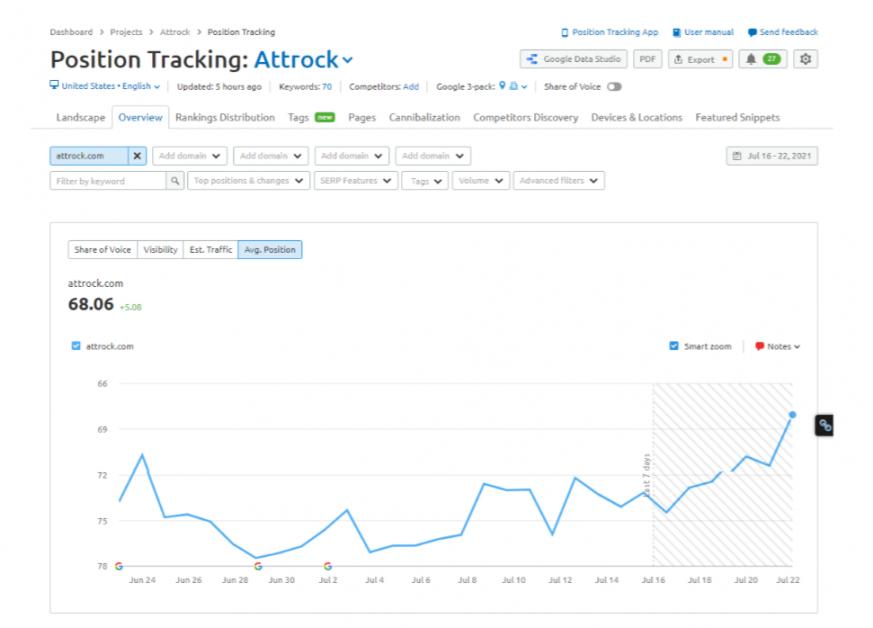Uncheck the Smart zoom checkbox

point(674,347)
